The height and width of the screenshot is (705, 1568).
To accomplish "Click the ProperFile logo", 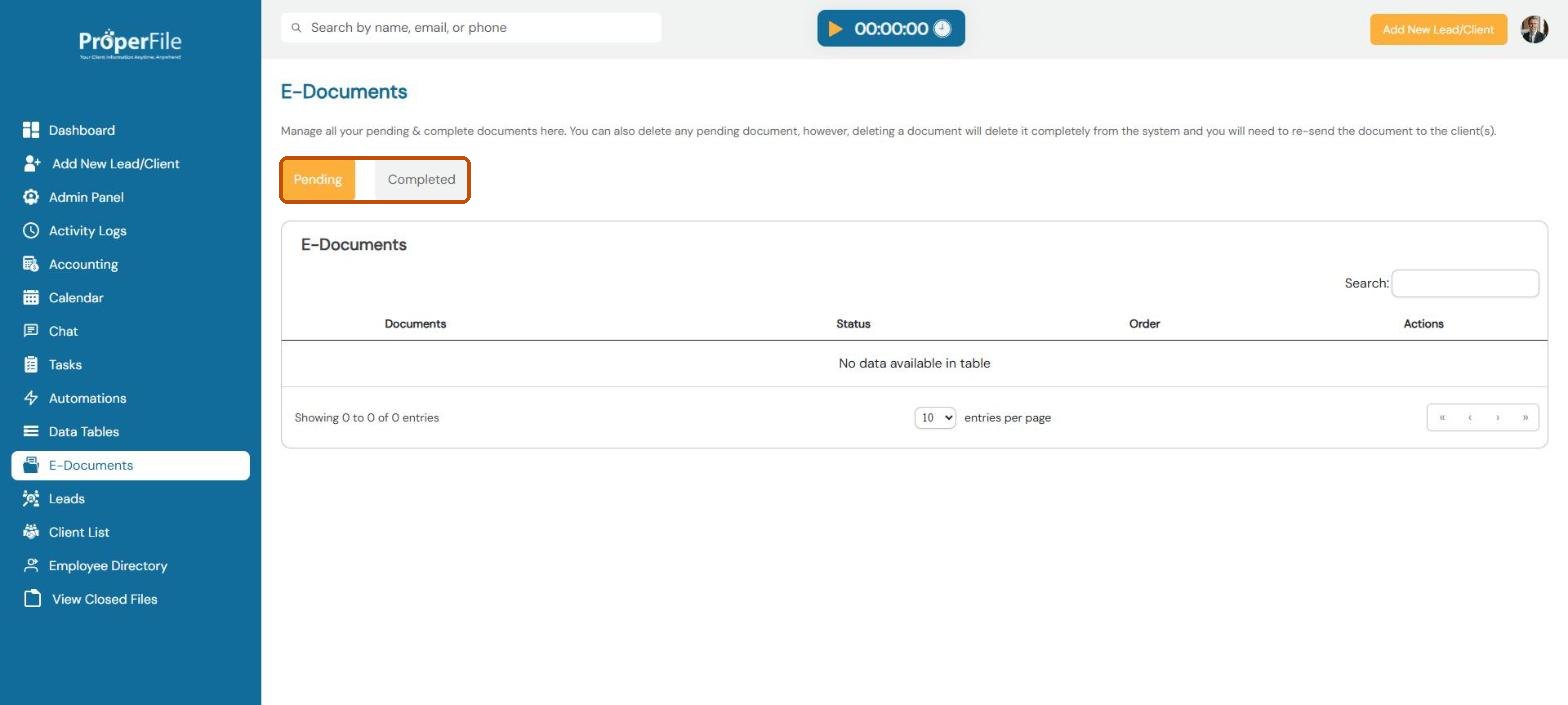I will 130,43.
